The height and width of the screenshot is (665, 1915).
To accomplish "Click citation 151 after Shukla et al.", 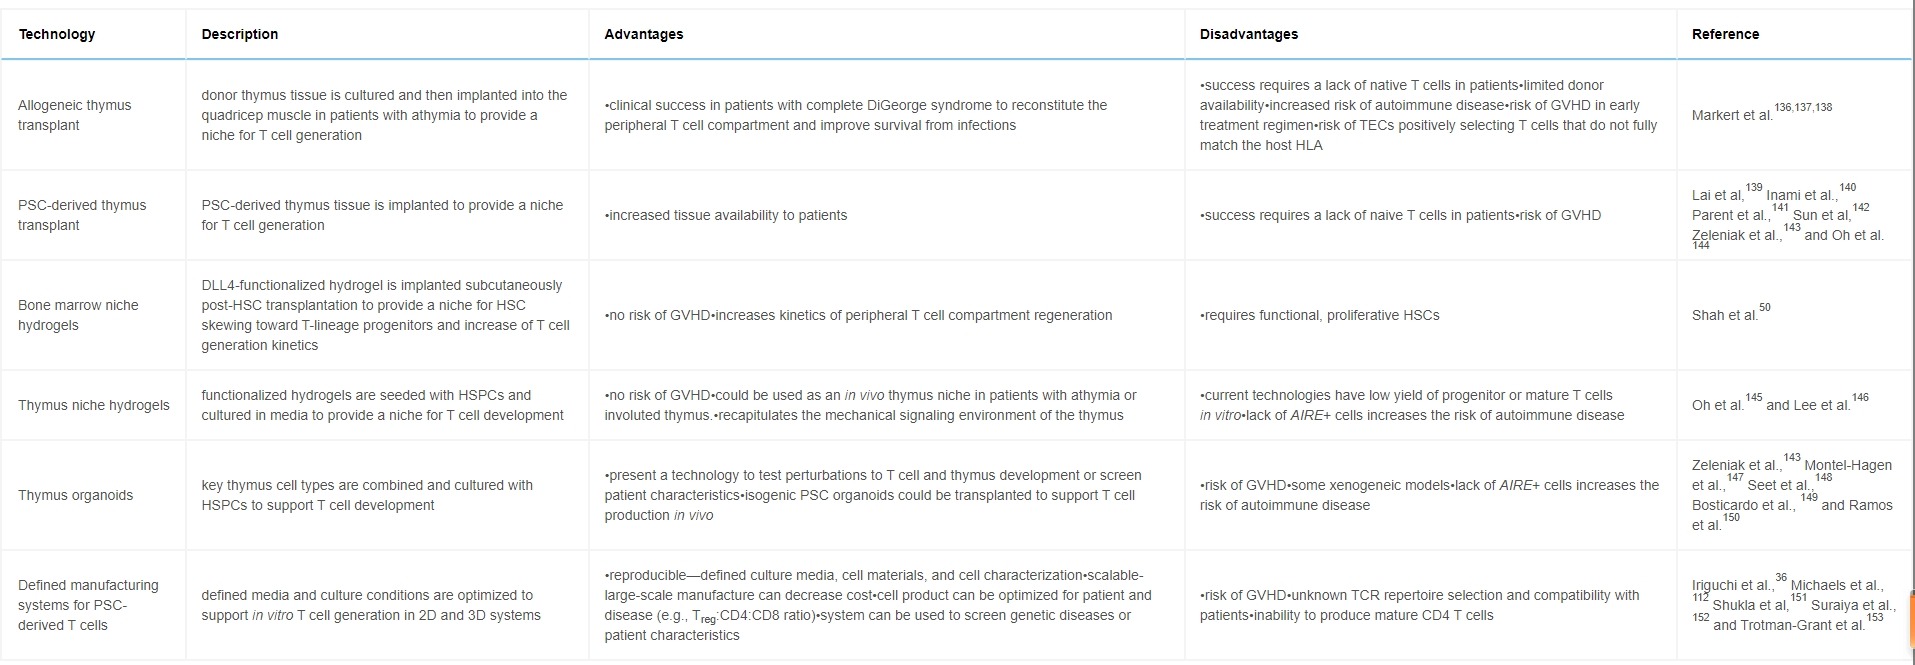I will (1799, 598).
